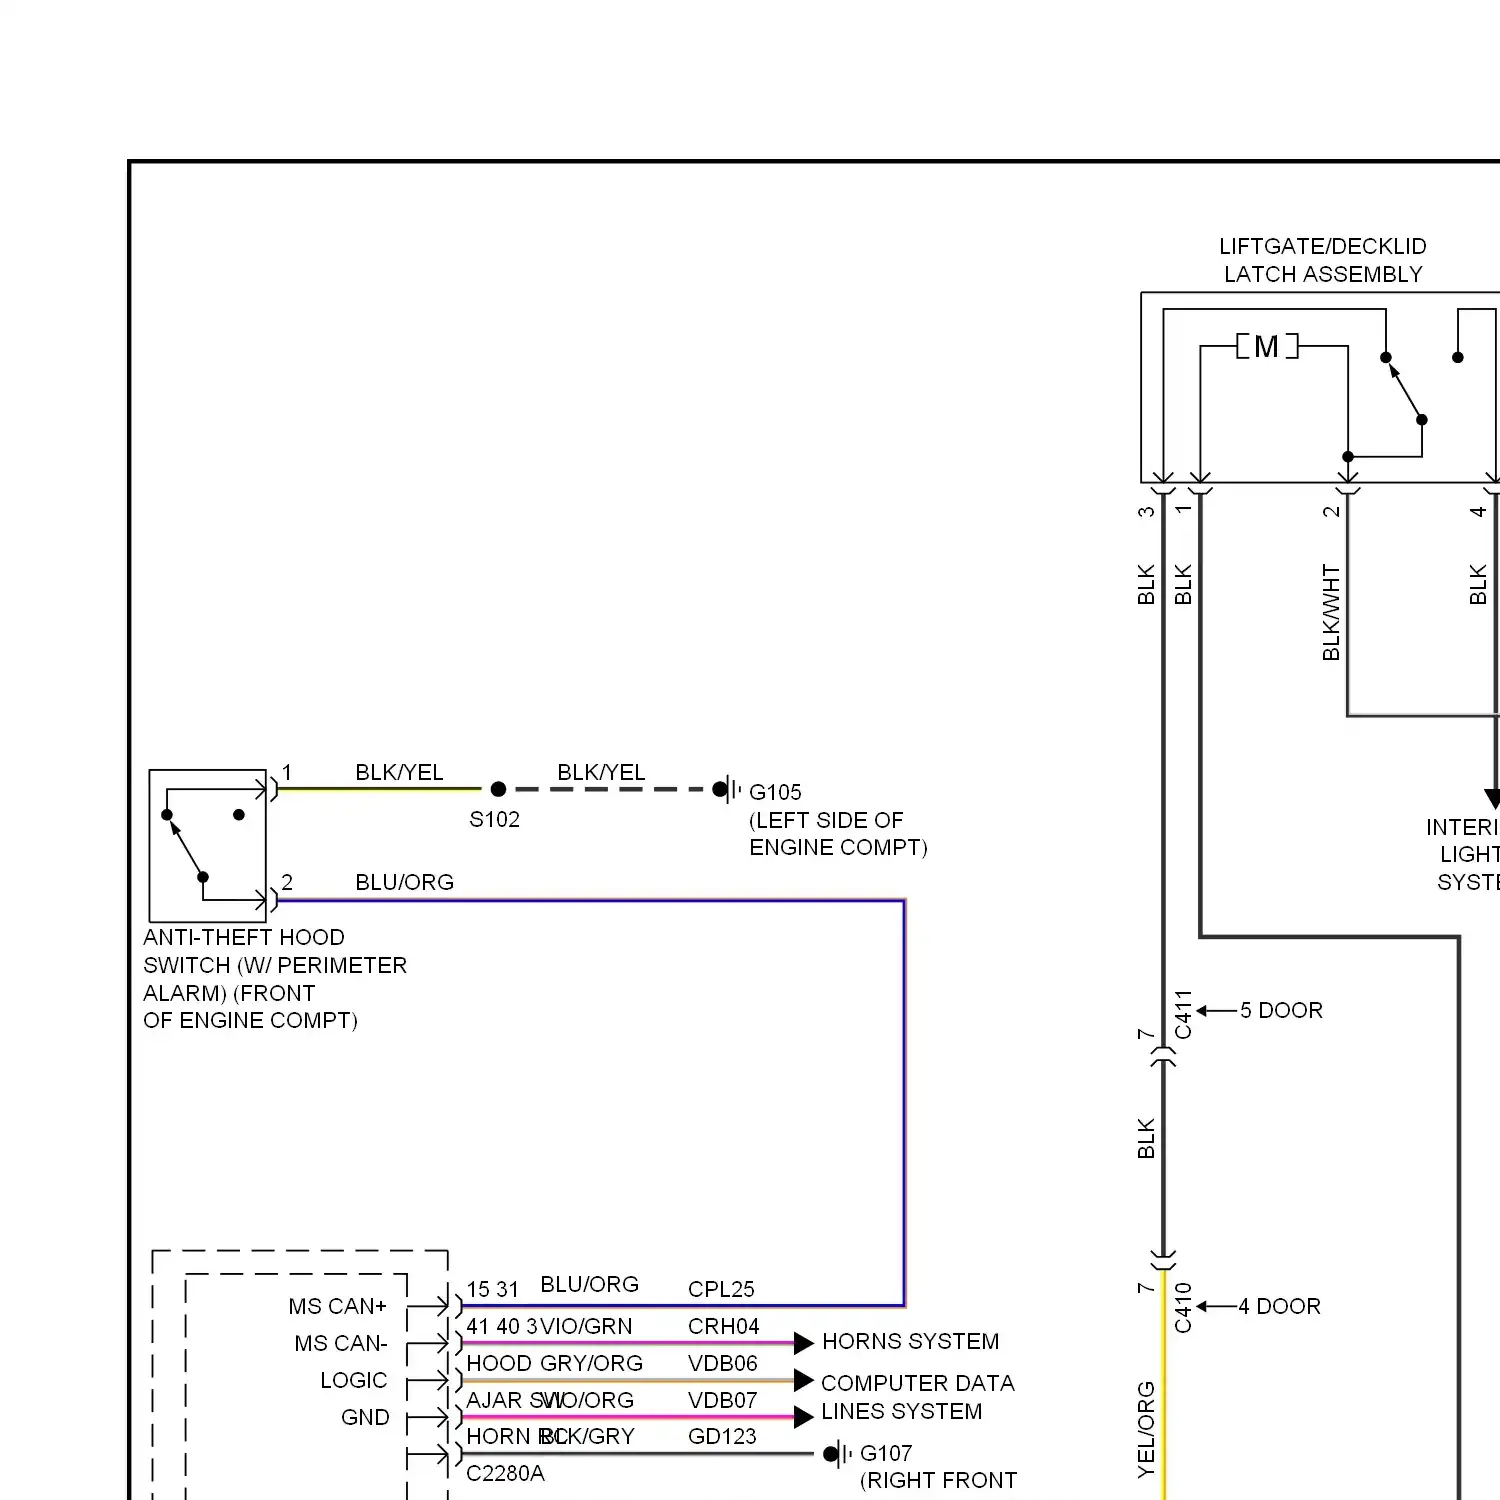Image resolution: width=1500 pixels, height=1500 pixels.
Task: Click the MS CAN+ module label
Action: [x=337, y=1306]
